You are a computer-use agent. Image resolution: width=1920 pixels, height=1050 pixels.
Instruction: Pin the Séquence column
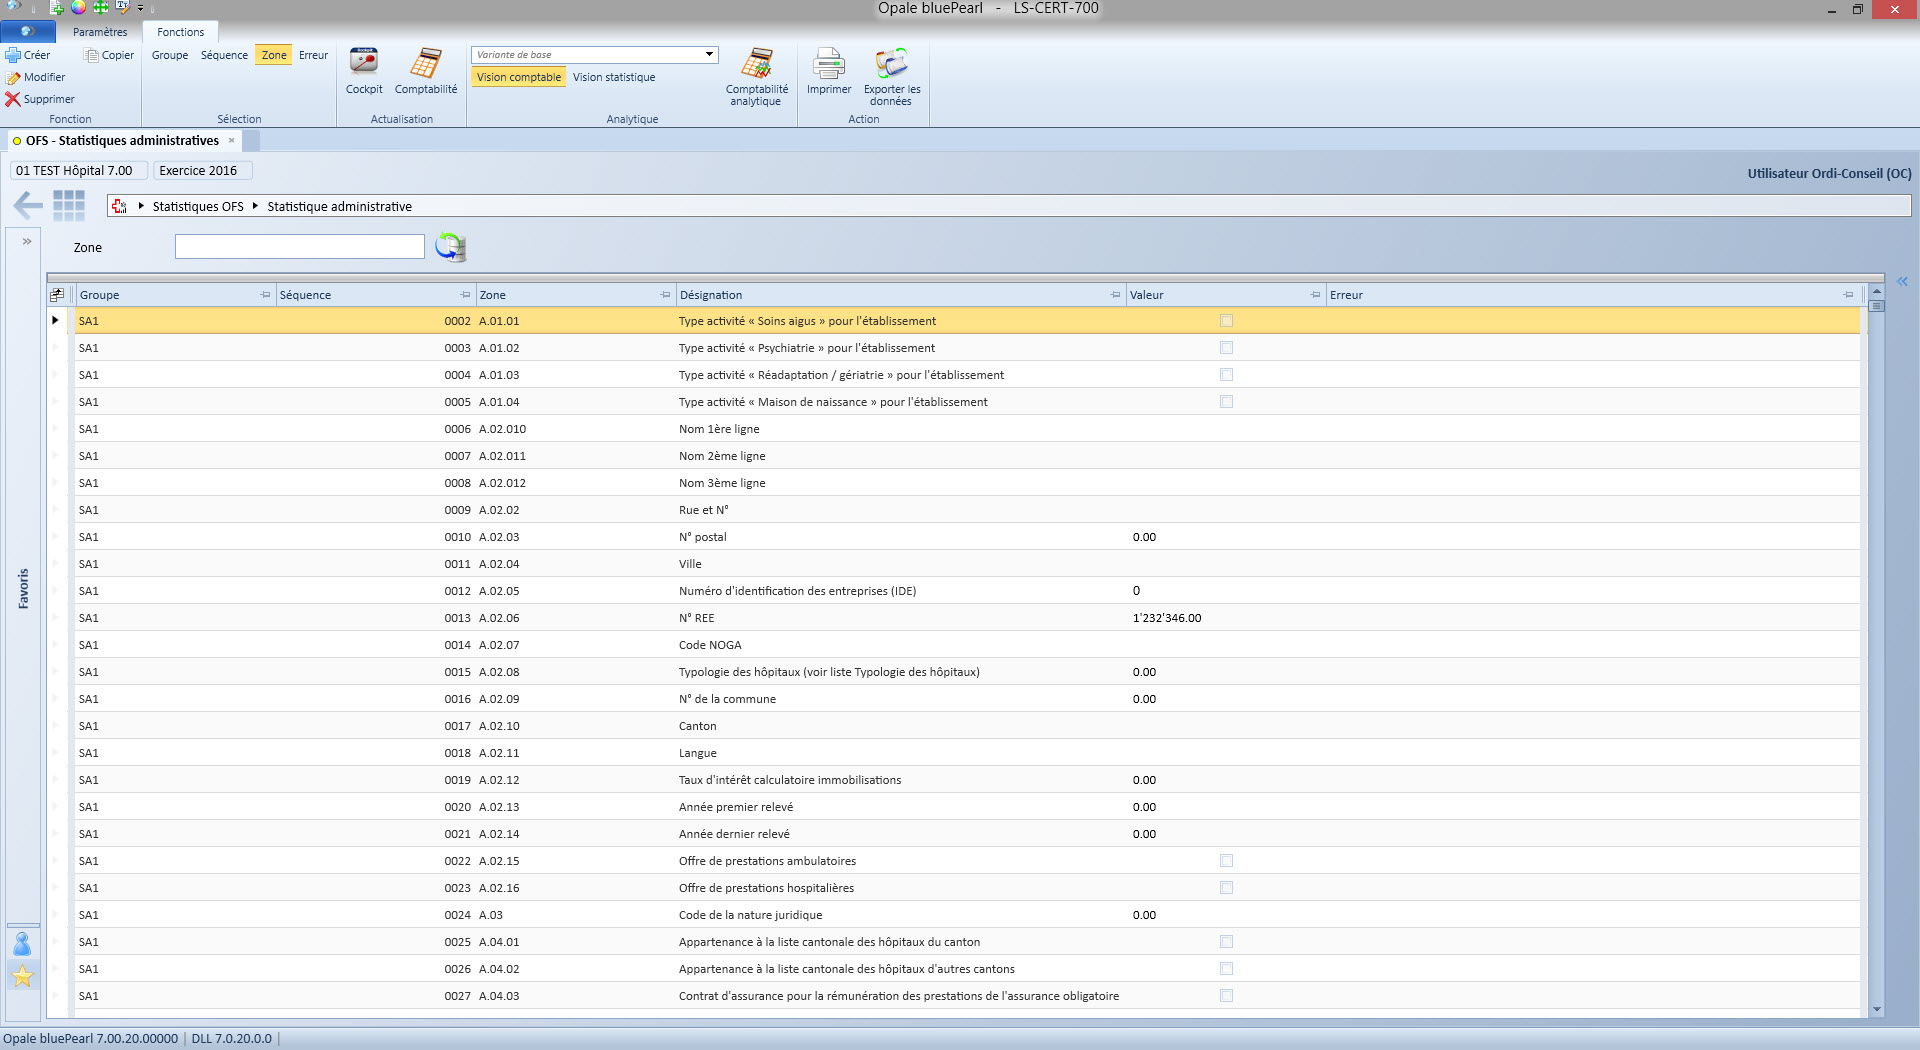[x=465, y=295]
